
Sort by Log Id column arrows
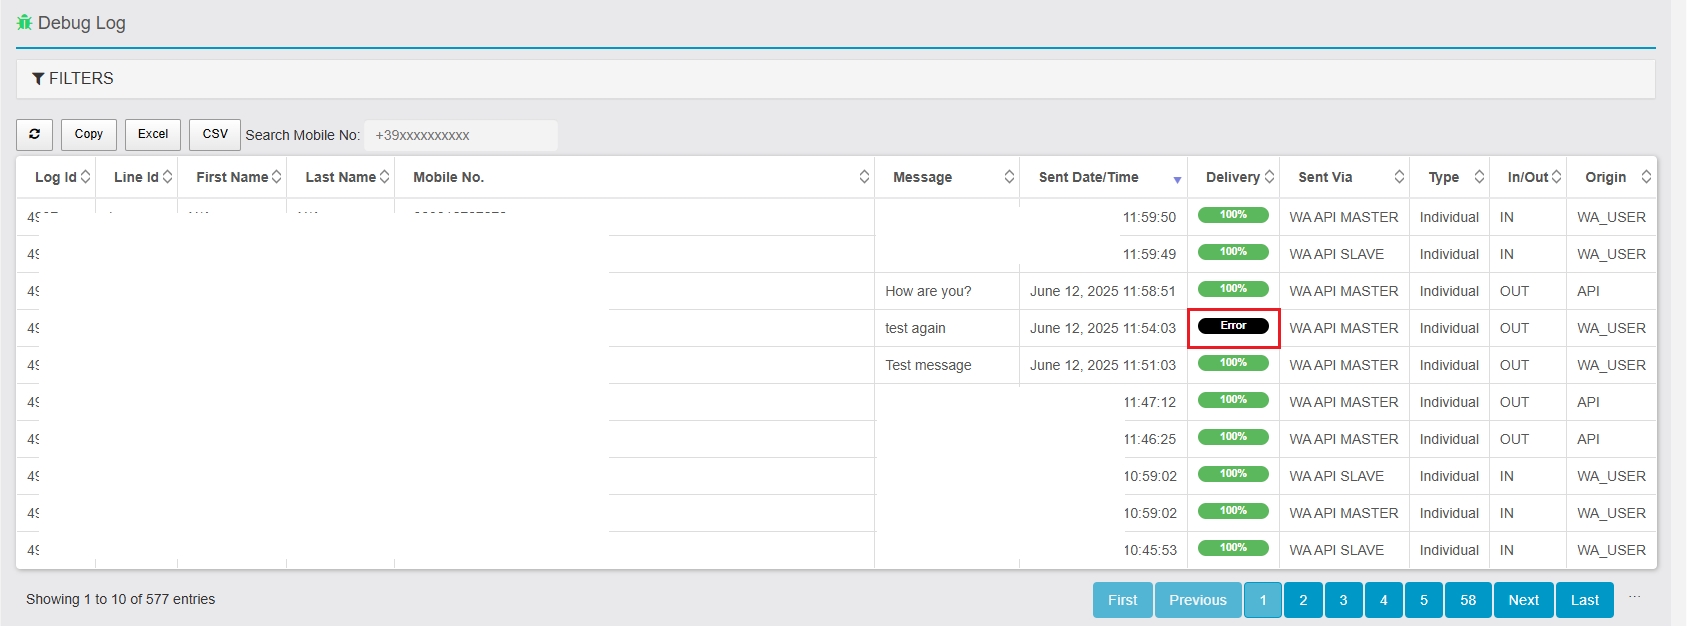[86, 177]
